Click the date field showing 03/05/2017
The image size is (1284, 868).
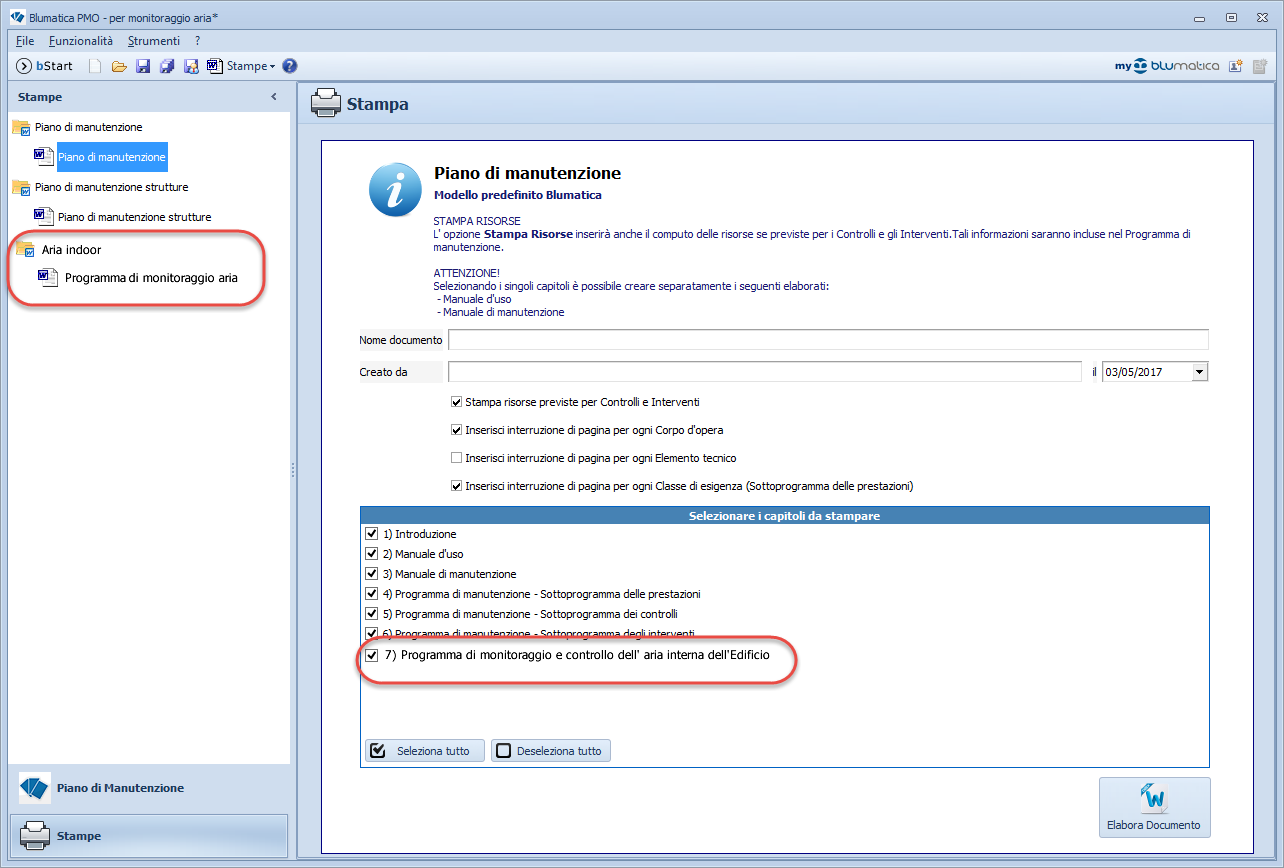point(1146,372)
